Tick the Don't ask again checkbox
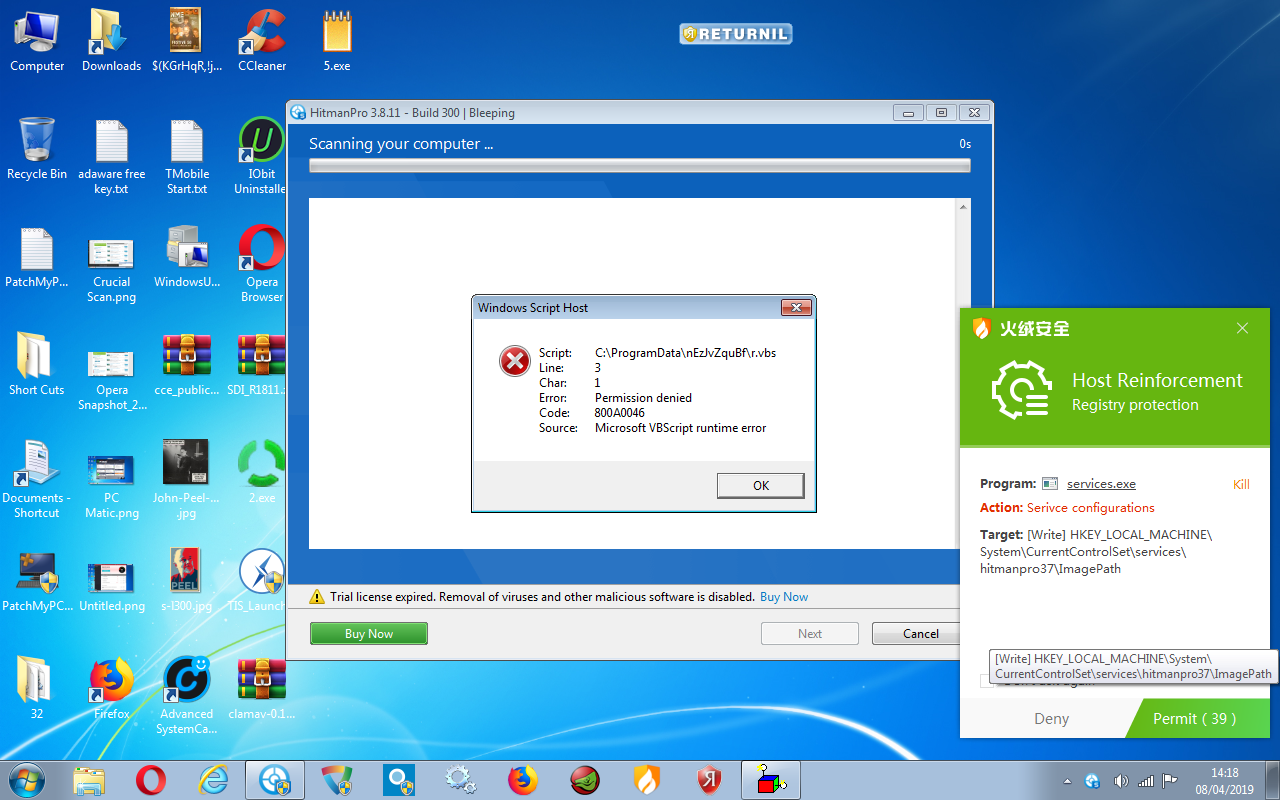 click(988, 682)
